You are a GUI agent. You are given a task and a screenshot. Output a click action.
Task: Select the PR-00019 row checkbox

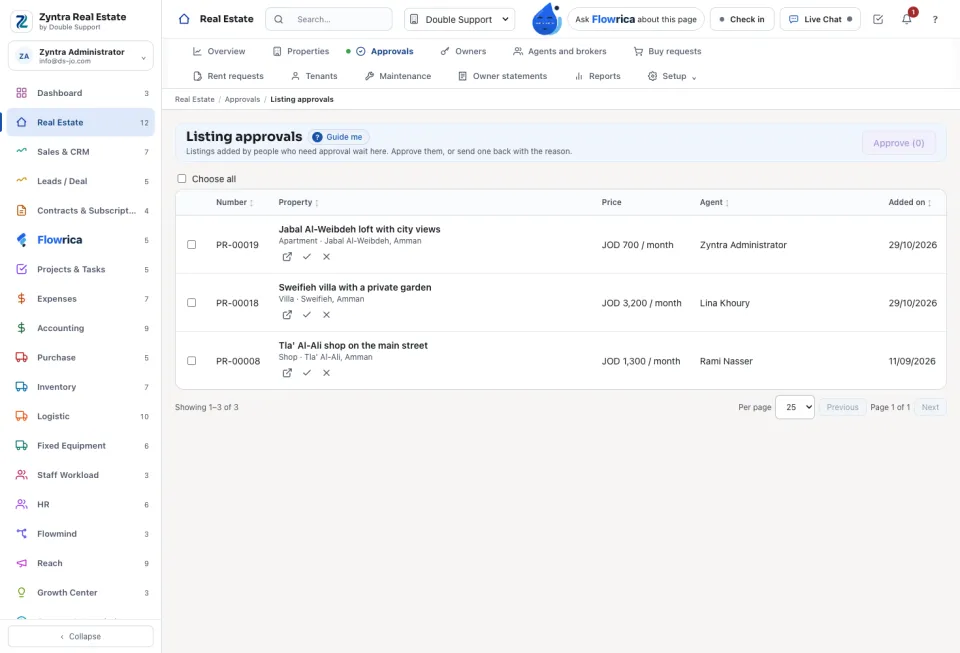click(x=192, y=244)
